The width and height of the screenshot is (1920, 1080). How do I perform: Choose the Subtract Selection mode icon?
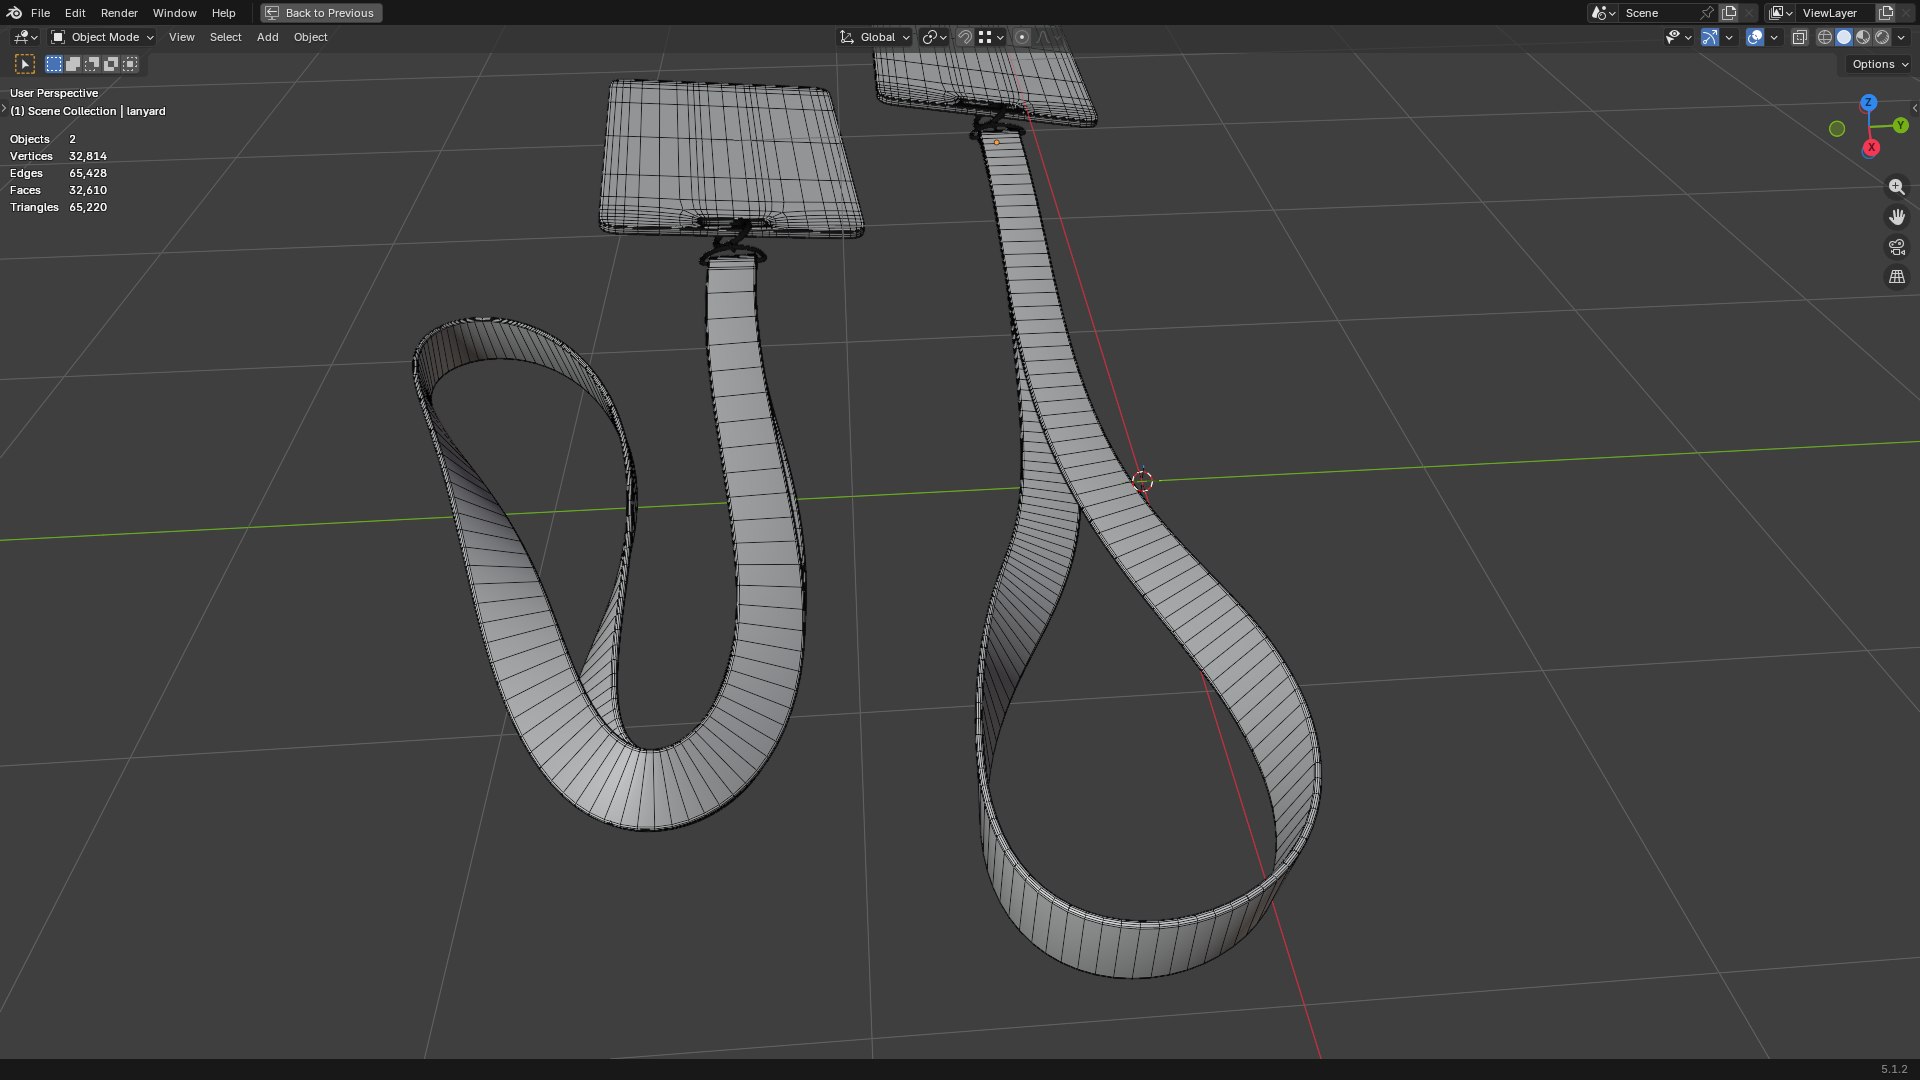pyautogui.click(x=92, y=64)
